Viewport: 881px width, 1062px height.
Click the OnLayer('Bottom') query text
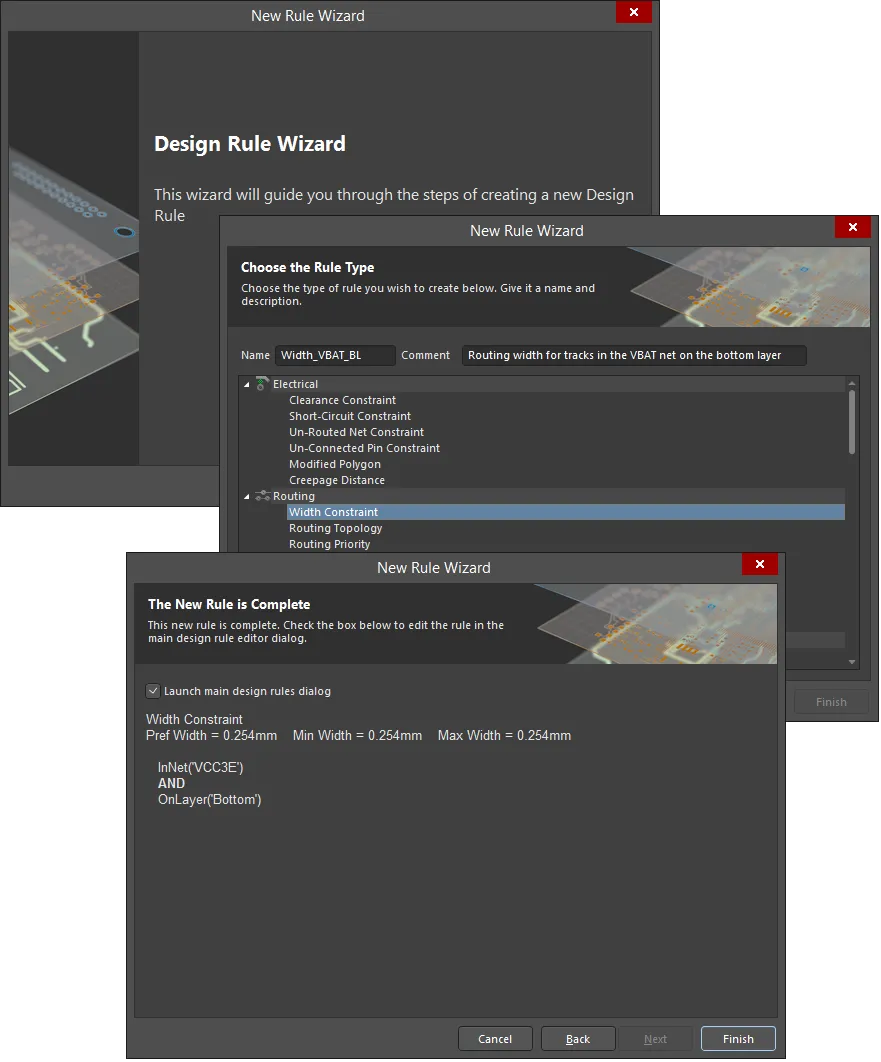(x=209, y=799)
